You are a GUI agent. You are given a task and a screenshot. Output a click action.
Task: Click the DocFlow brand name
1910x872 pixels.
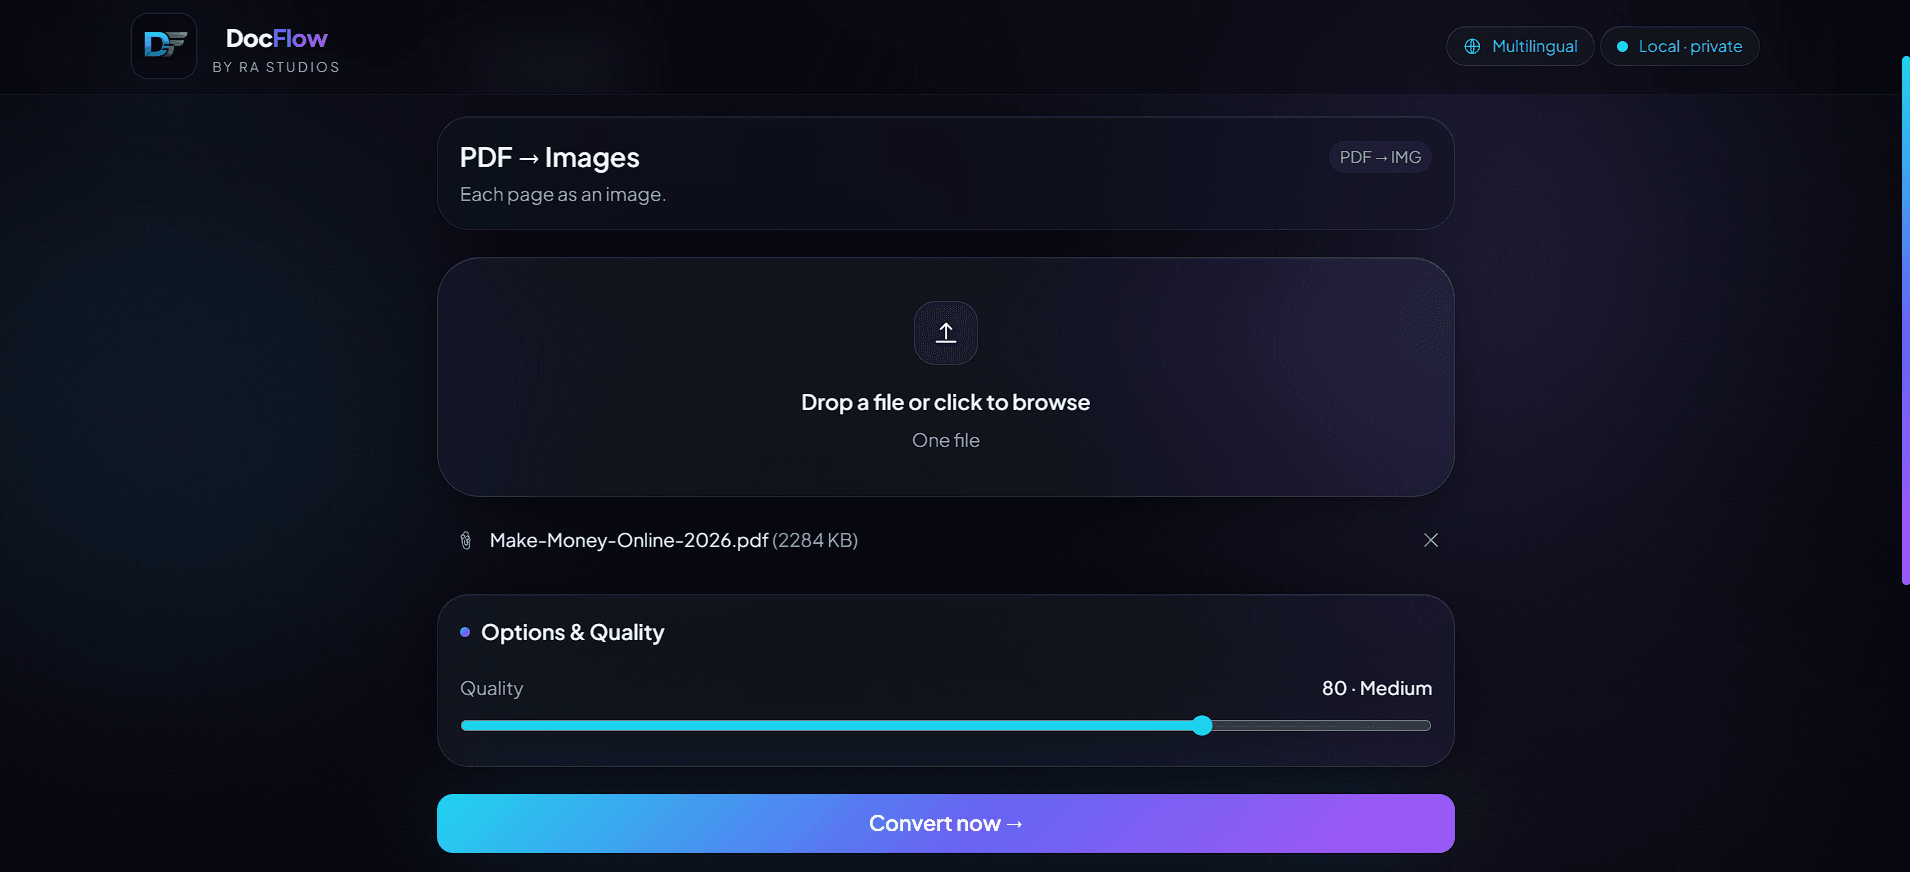(277, 38)
